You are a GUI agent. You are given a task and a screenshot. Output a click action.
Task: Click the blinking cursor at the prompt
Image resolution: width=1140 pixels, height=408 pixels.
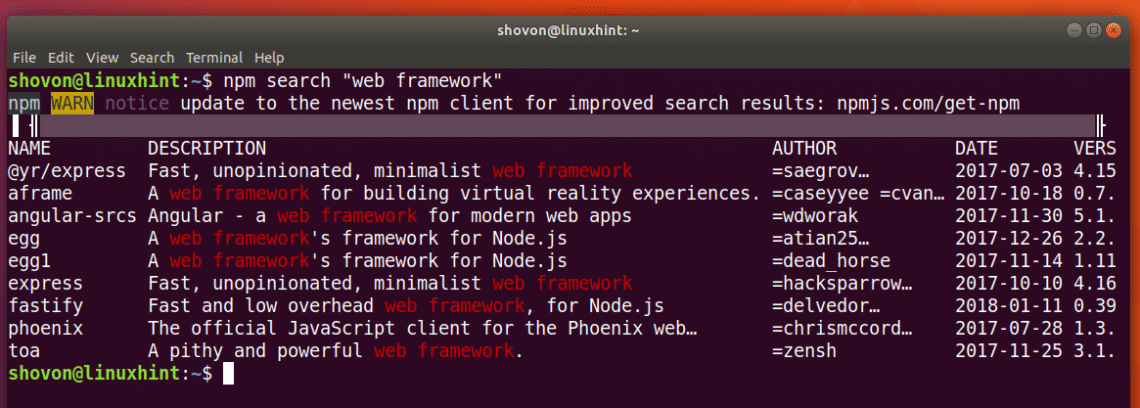tap(228, 373)
